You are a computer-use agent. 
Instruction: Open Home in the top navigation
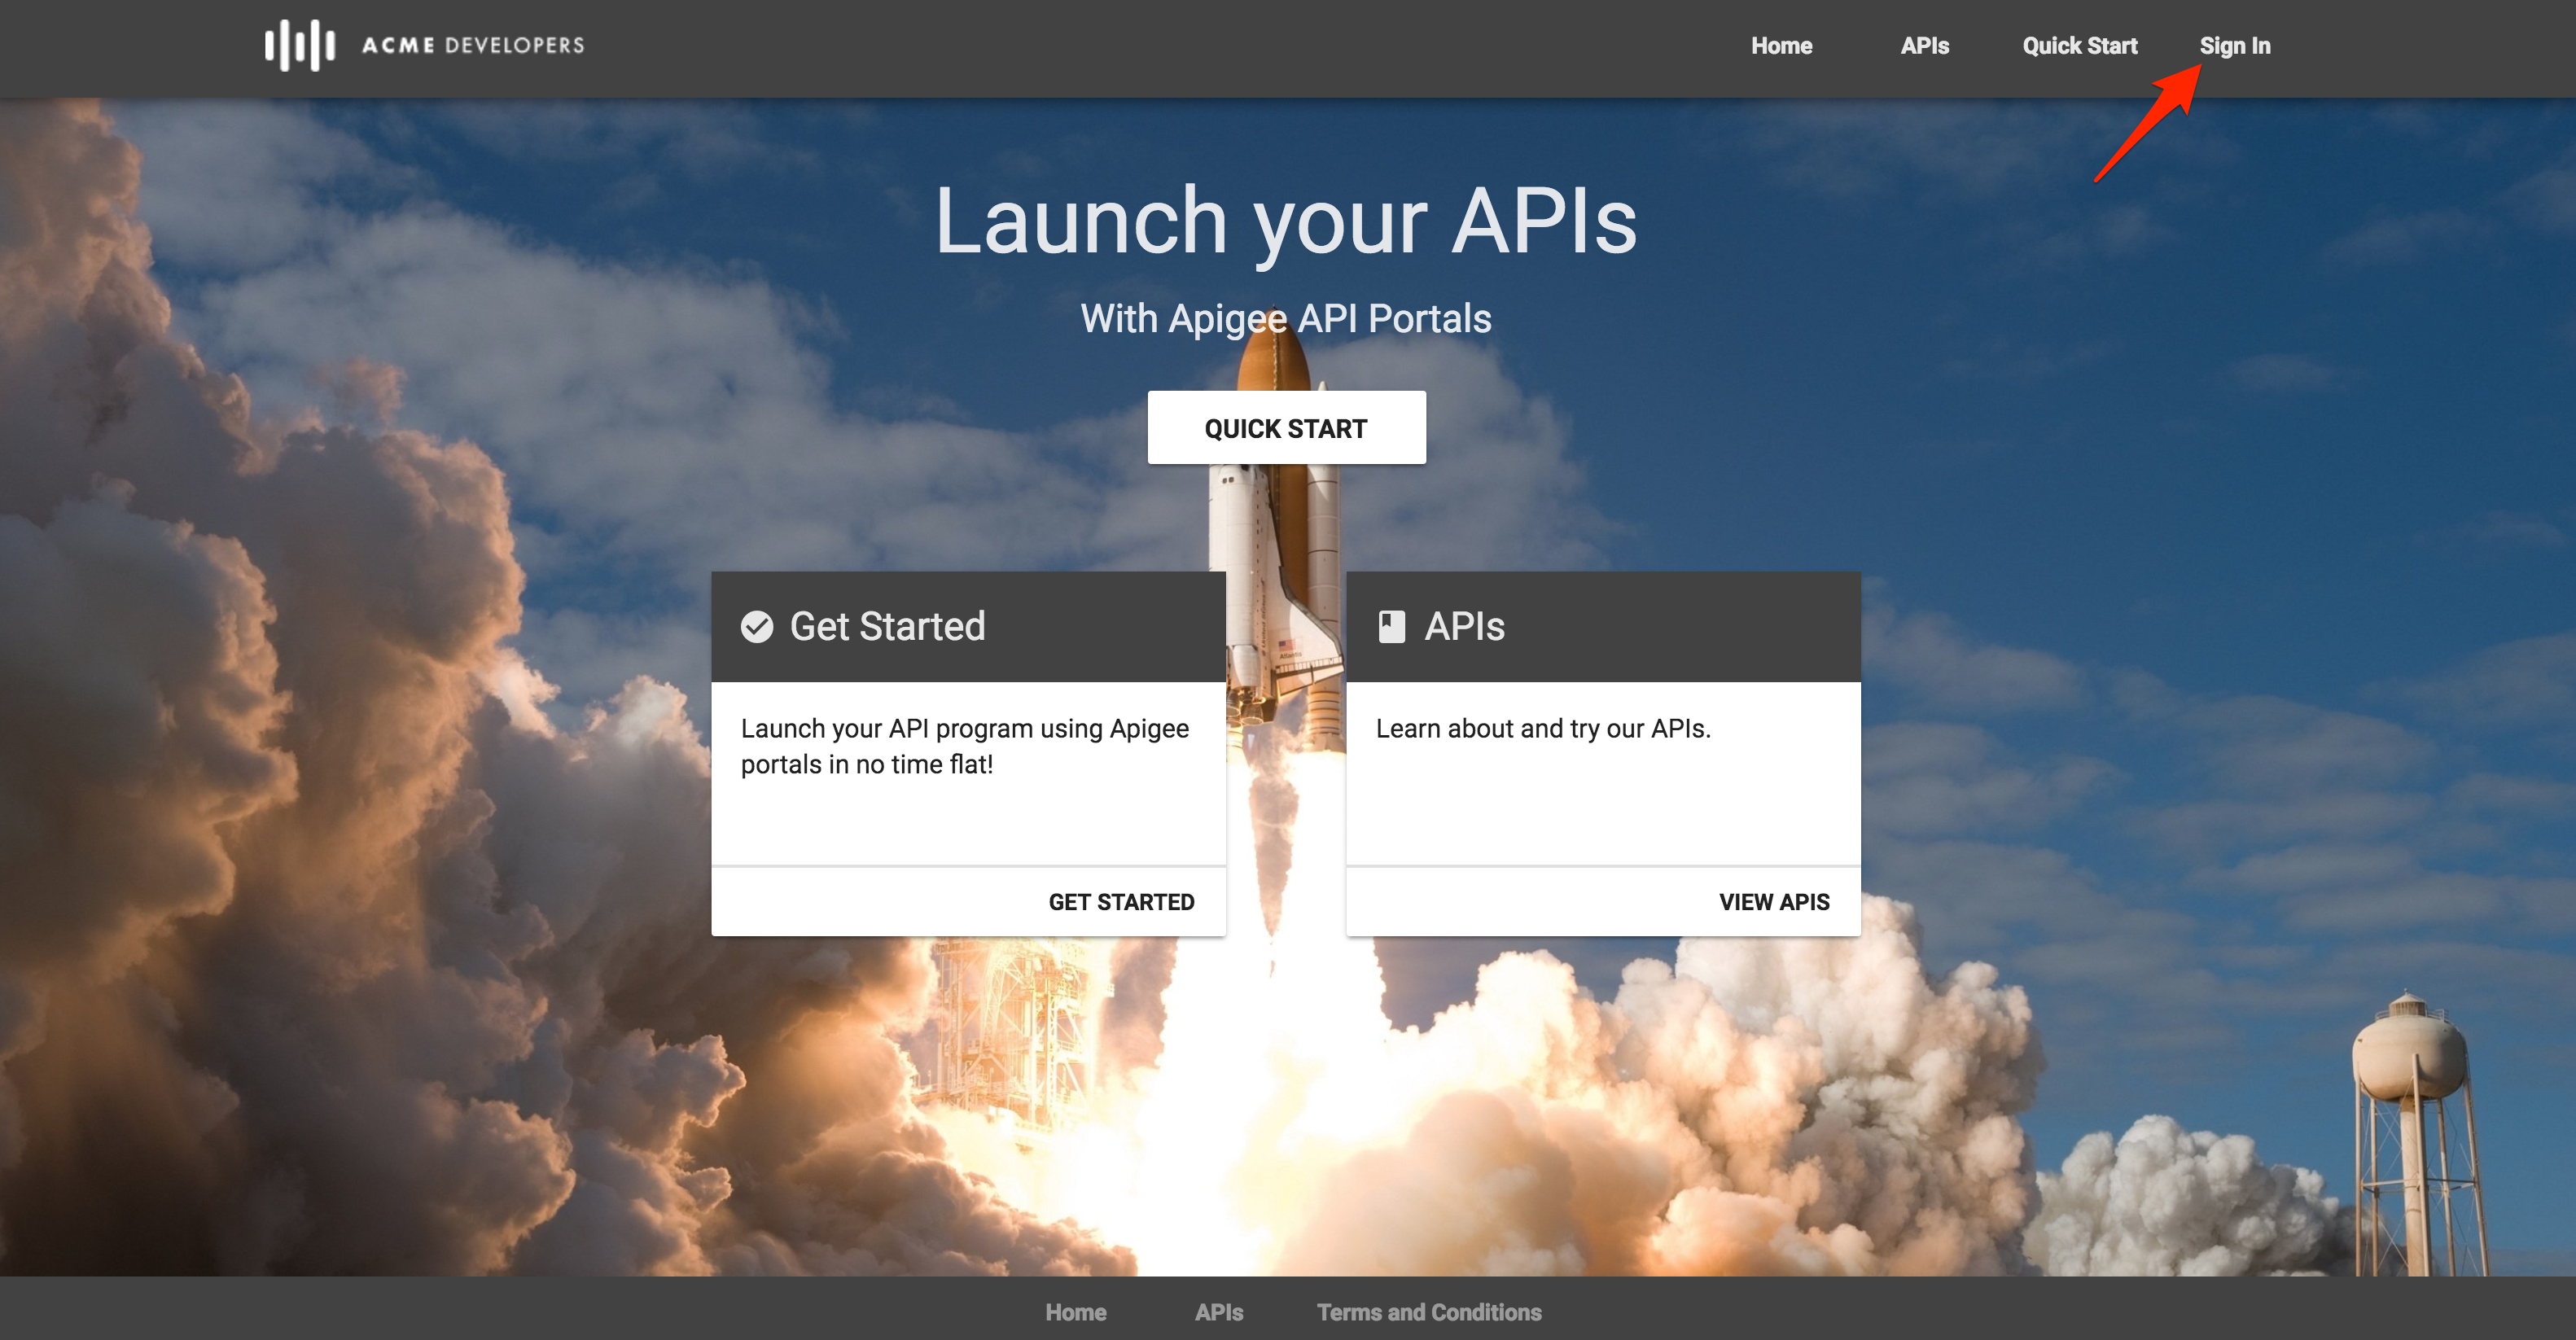(1781, 46)
